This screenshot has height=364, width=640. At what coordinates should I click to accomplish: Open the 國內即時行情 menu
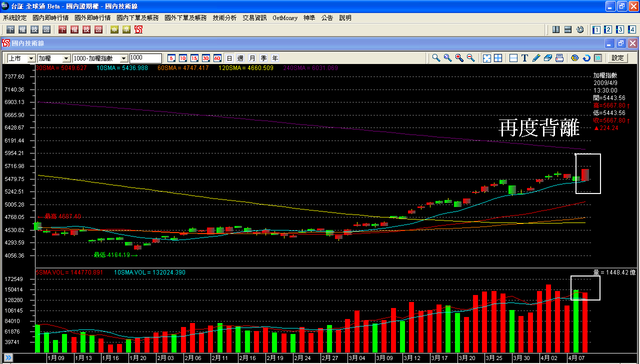point(51,18)
